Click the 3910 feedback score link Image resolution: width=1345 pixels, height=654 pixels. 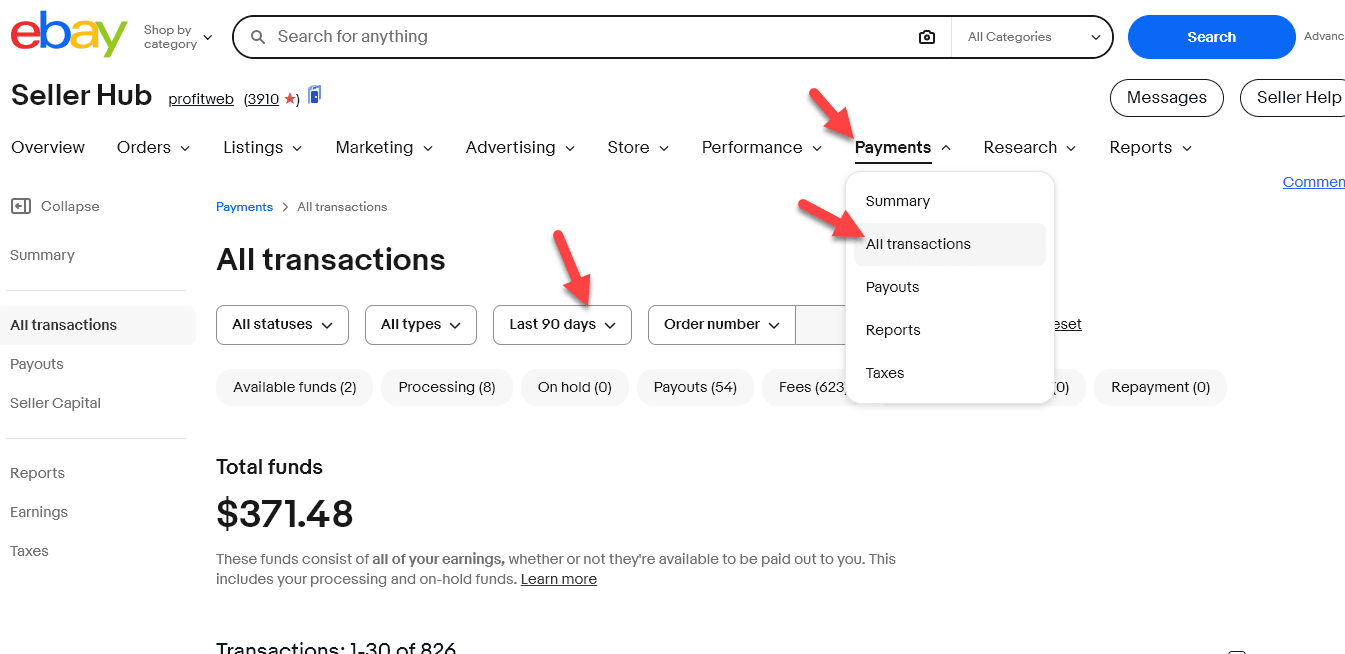click(x=263, y=99)
